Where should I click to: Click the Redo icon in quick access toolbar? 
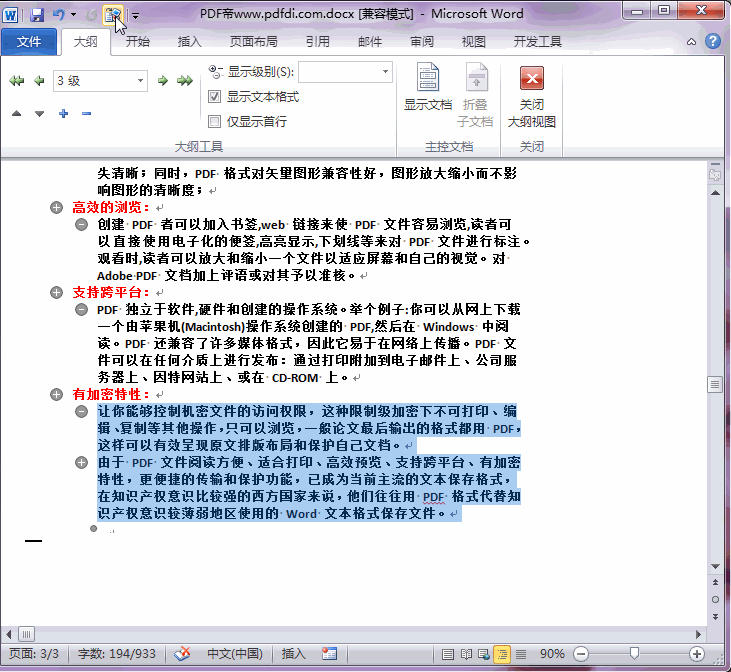tap(91, 15)
